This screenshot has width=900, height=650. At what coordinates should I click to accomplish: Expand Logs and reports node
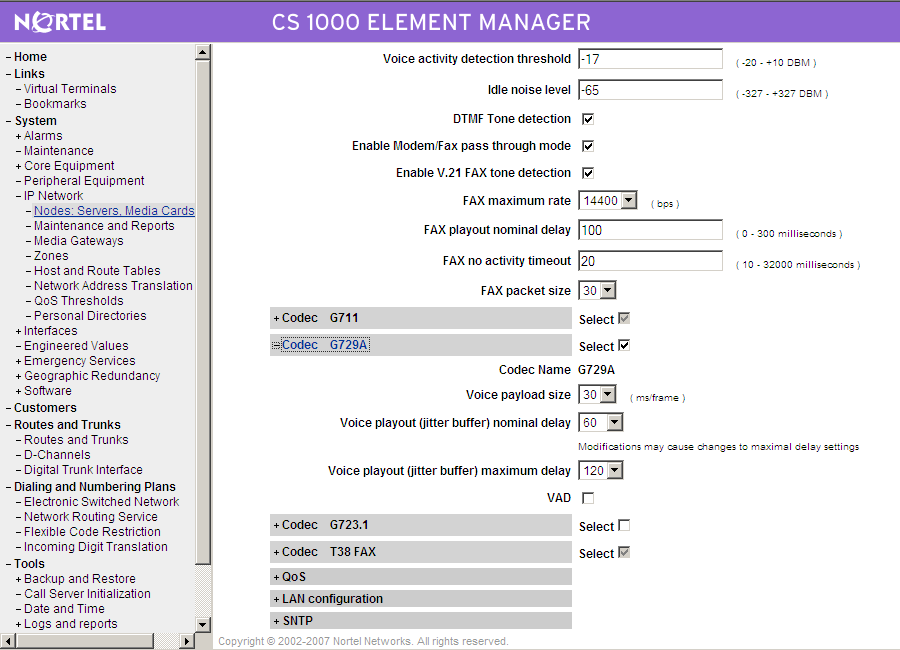tap(19, 624)
